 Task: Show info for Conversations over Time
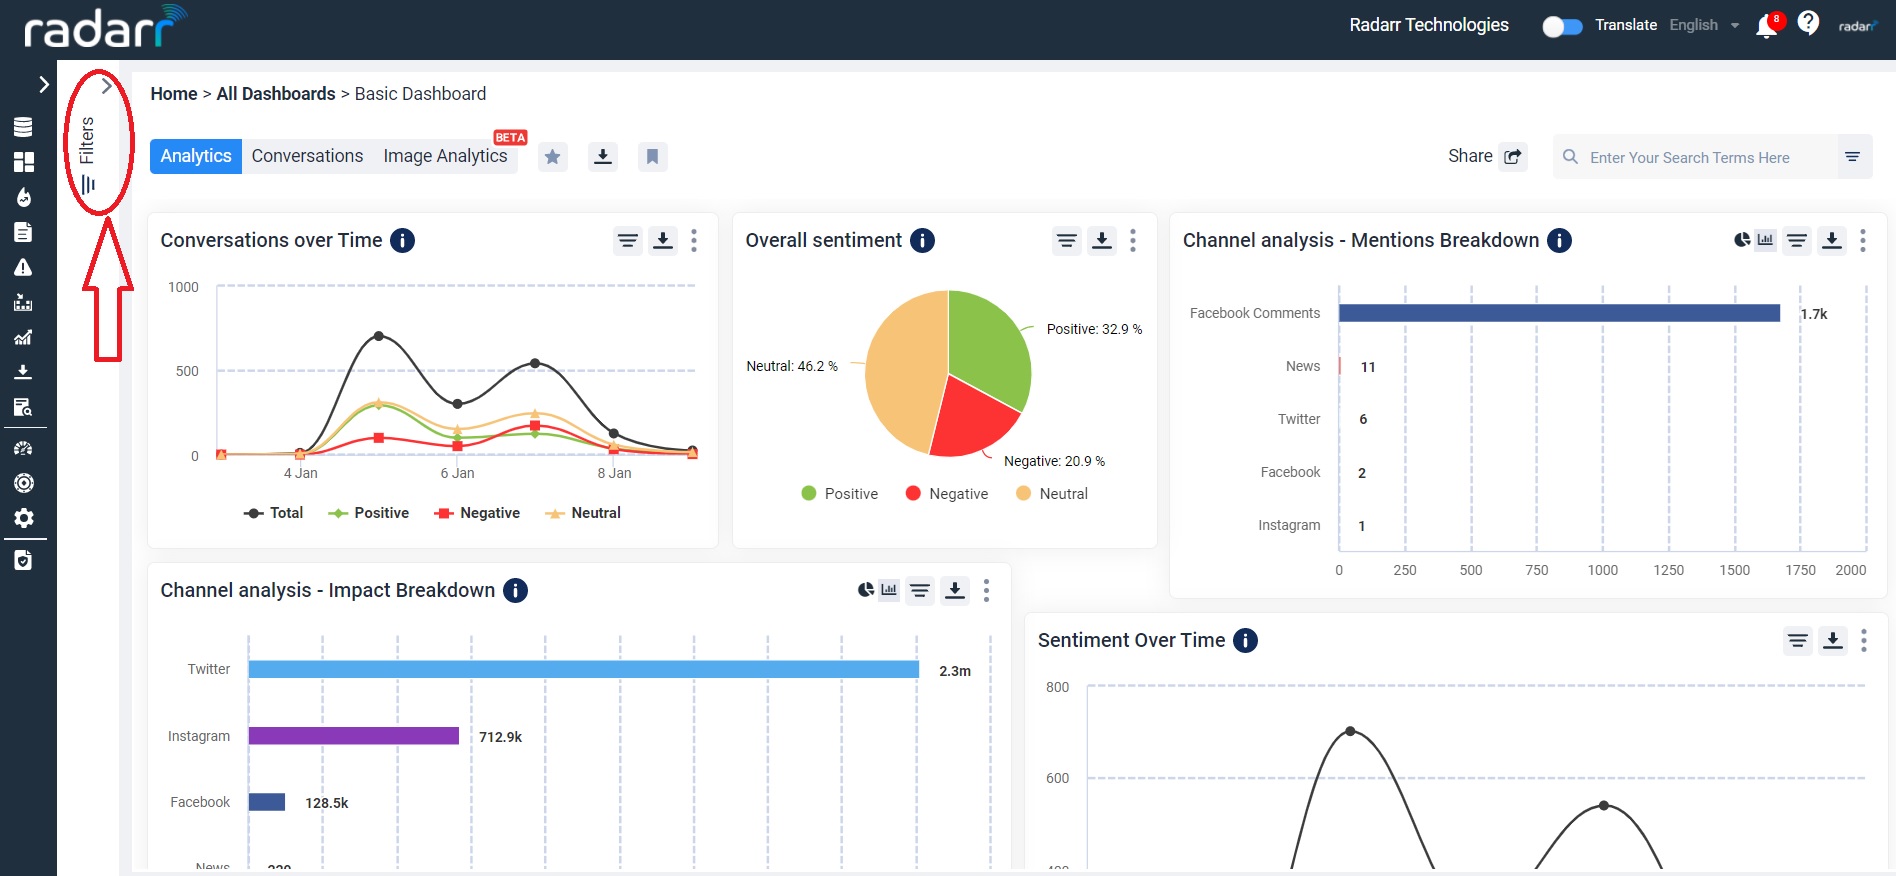click(x=402, y=240)
